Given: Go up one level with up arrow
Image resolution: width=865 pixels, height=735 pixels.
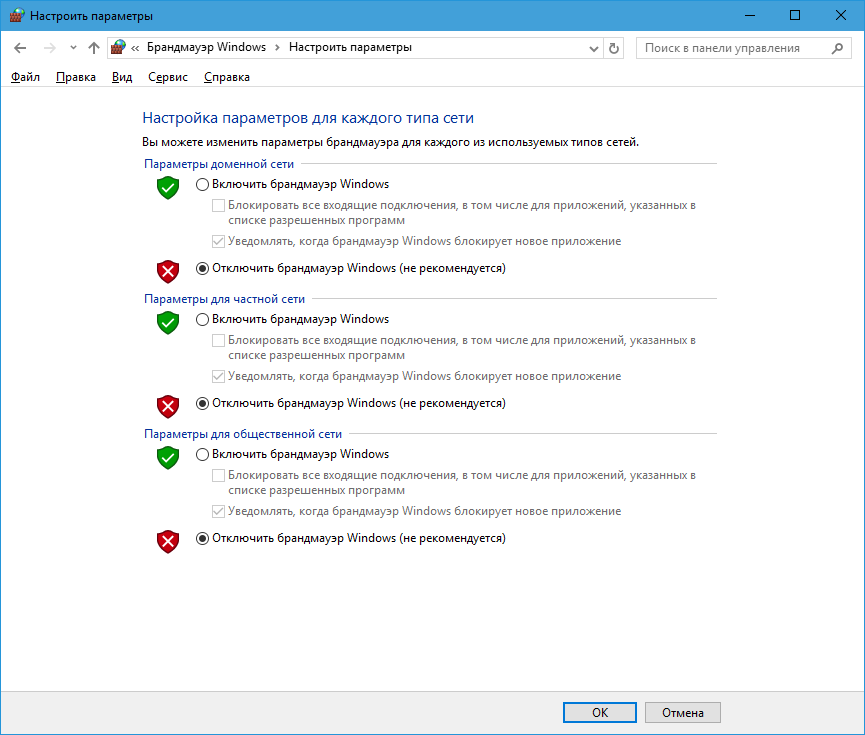Looking at the screenshot, I should (x=94, y=48).
